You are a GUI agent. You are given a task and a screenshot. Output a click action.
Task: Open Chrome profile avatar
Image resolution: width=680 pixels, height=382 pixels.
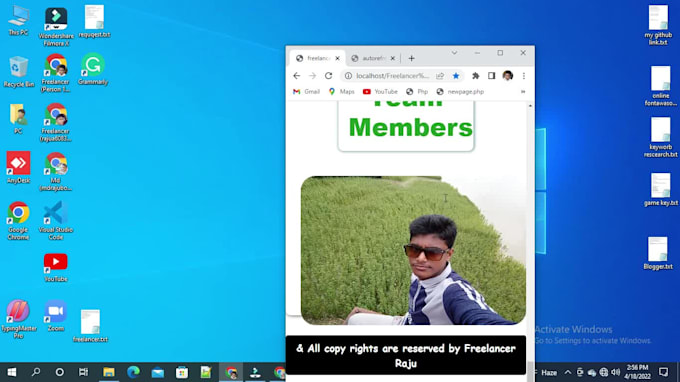pos(508,75)
